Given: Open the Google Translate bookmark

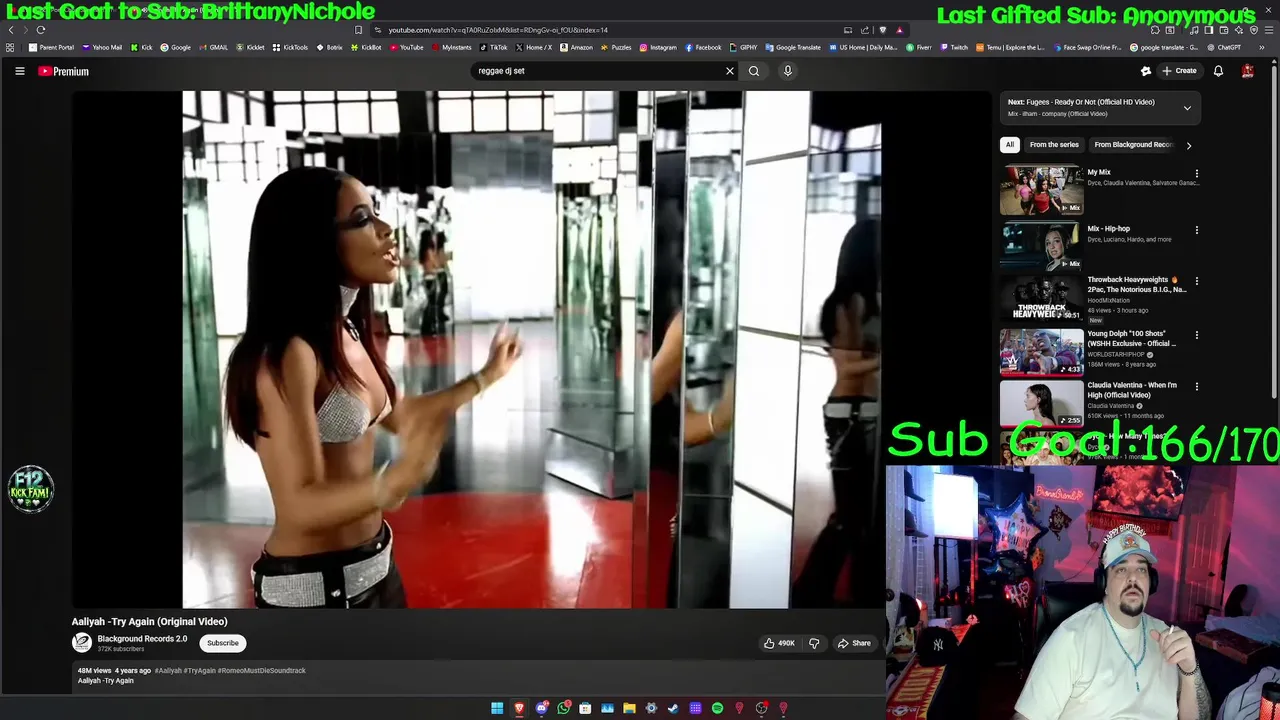Looking at the screenshot, I should coord(793,47).
